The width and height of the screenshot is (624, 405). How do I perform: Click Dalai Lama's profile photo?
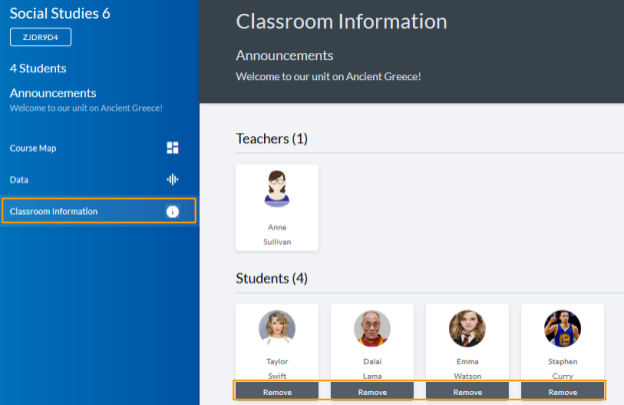point(372,328)
